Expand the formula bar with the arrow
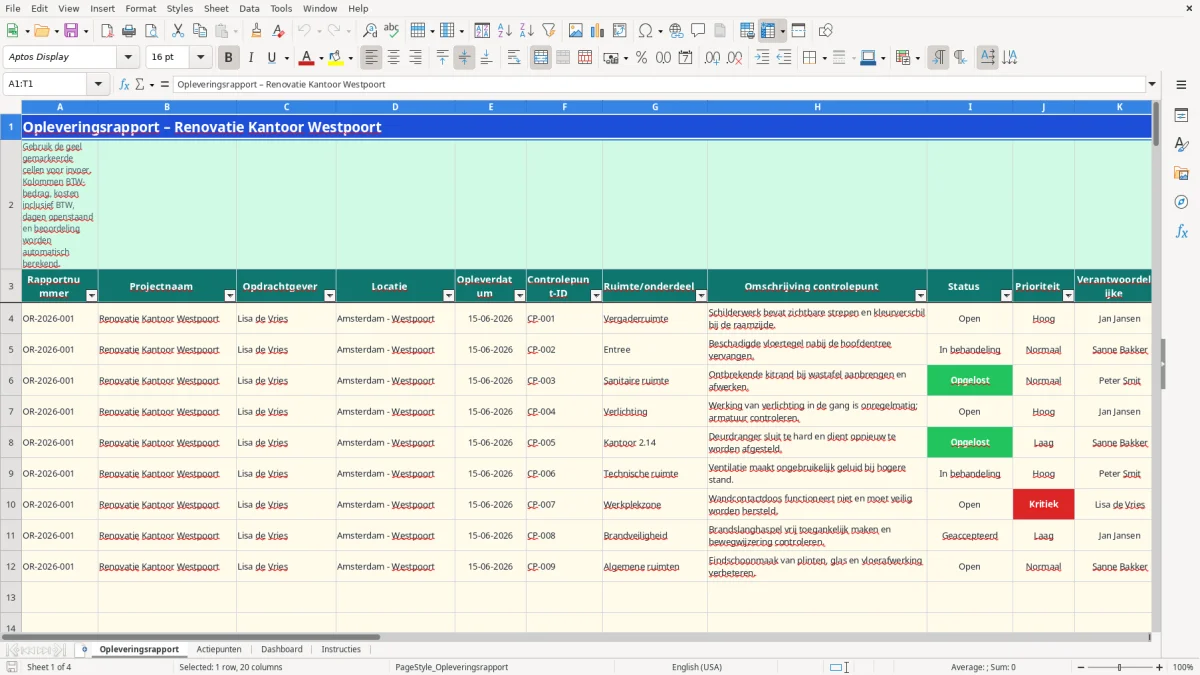This screenshot has height=675, width=1200. coord(1152,84)
